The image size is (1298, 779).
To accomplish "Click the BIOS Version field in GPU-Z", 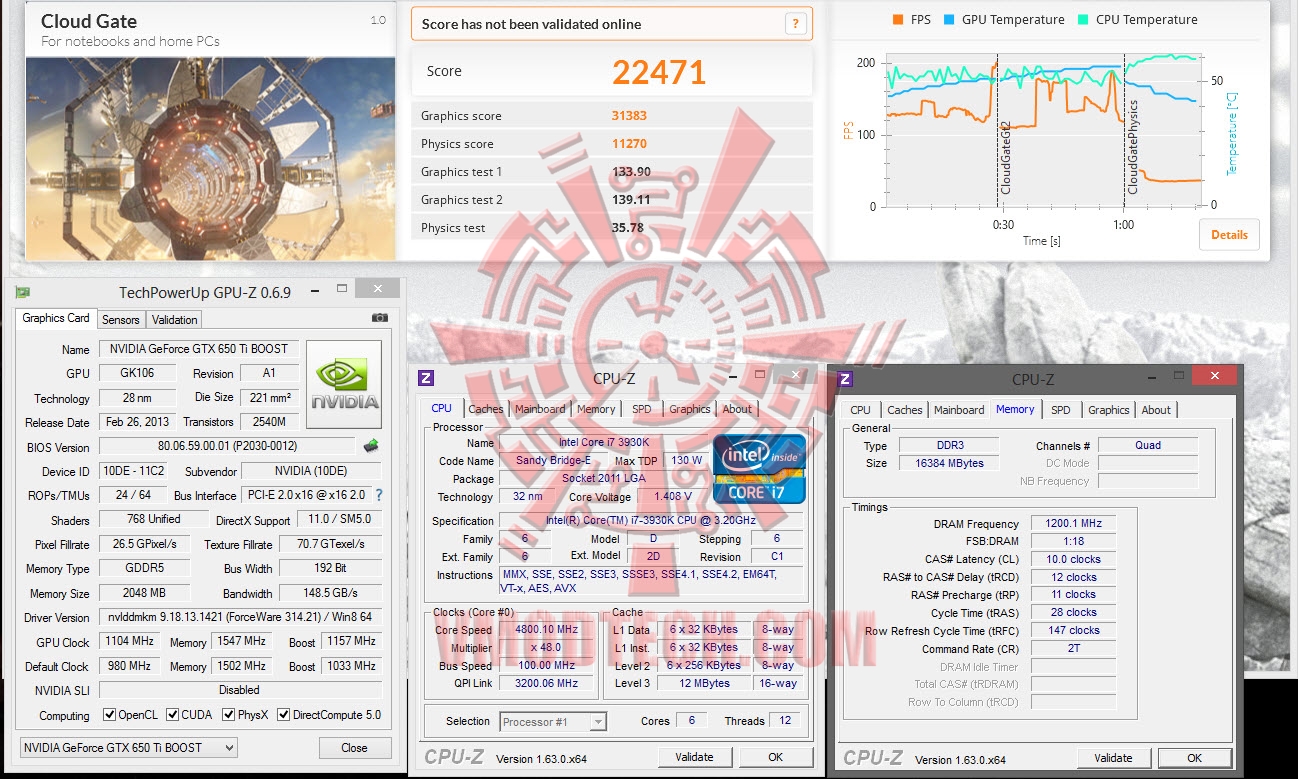I will tap(227, 447).
